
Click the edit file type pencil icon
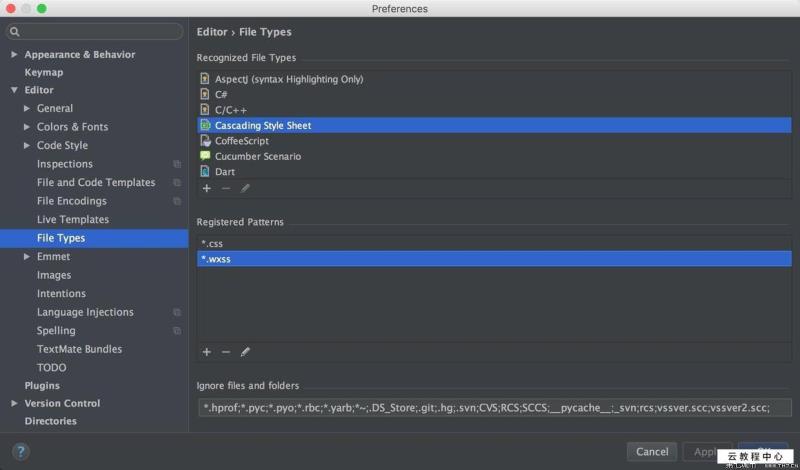[x=245, y=188]
